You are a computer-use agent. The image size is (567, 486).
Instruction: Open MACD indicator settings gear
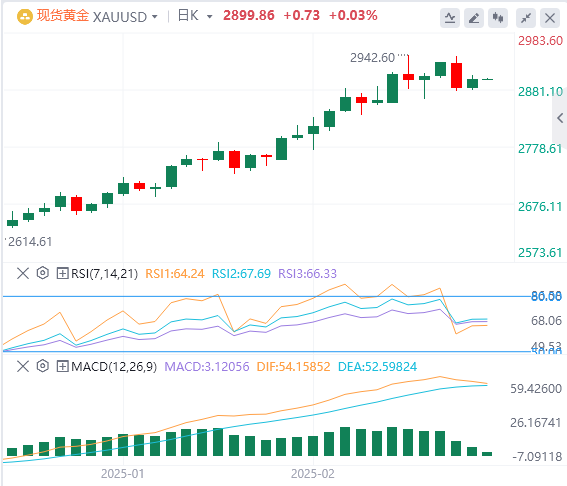click(x=43, y=366)
